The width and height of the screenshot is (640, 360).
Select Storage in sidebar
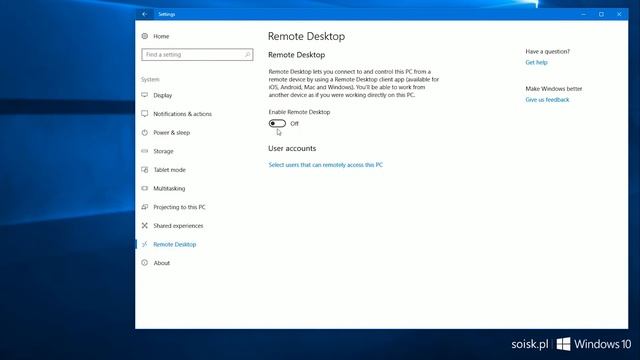tap(163, 151)
